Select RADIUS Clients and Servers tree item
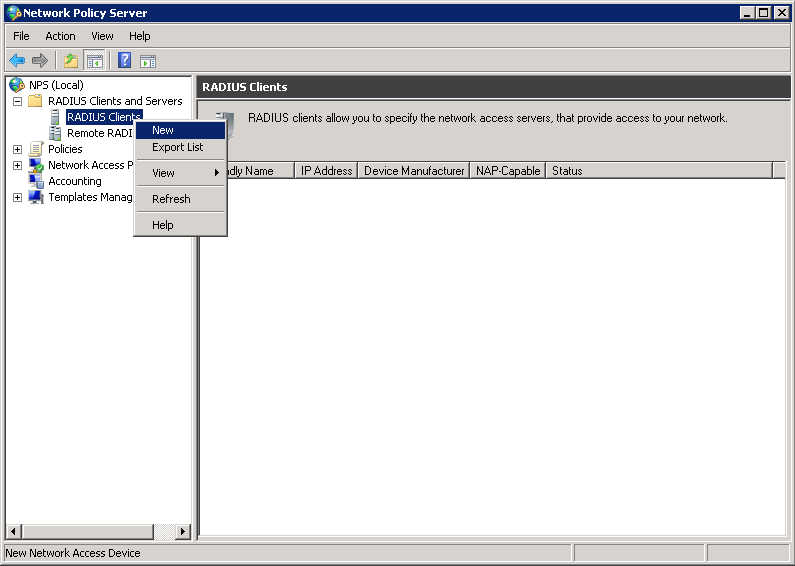 (x=115, y=101)
